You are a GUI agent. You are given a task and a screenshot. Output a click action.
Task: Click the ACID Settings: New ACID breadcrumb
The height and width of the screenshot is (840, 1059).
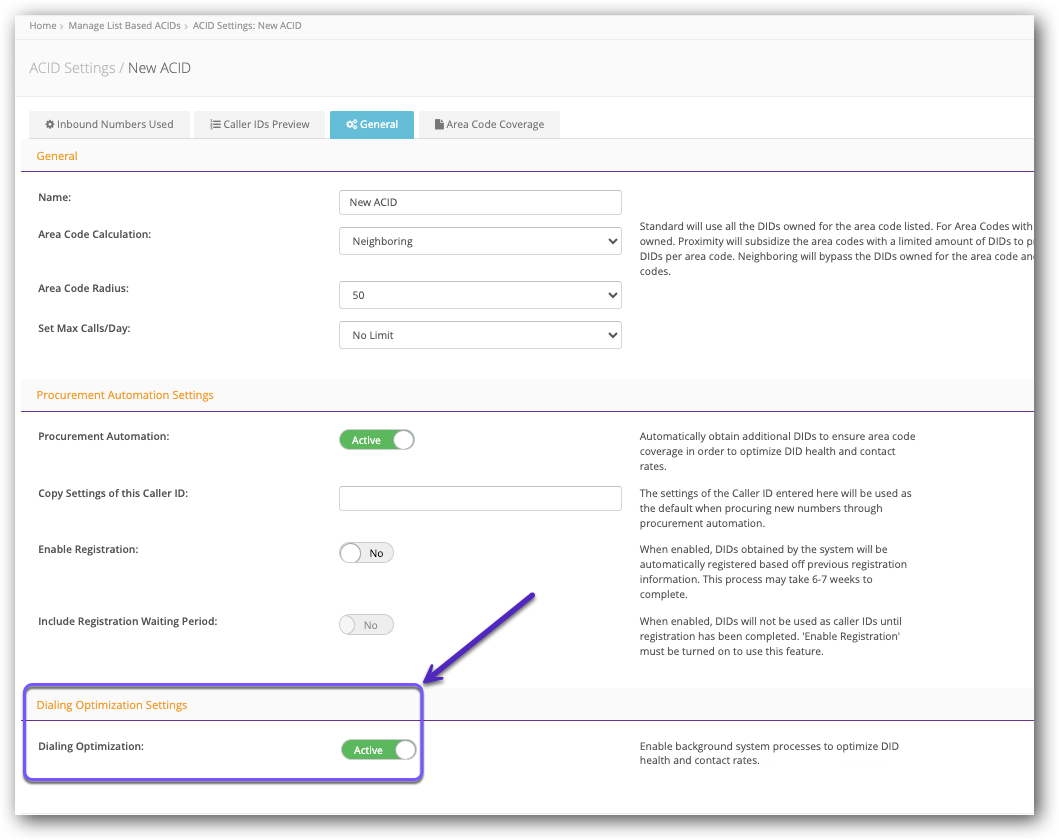(247, 25)
